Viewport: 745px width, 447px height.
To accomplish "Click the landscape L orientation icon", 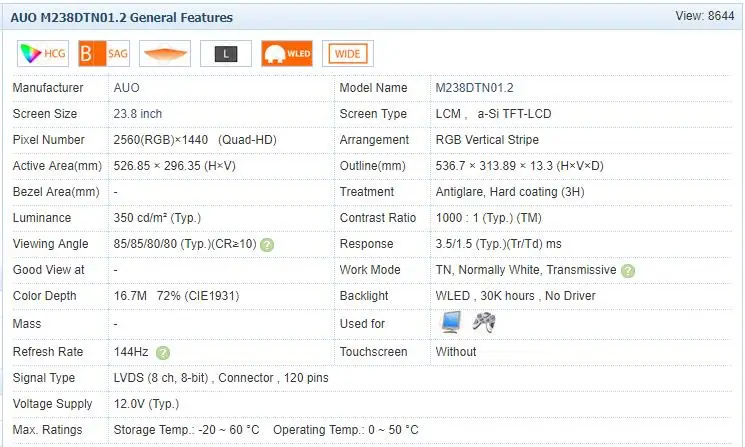I will [226, 53].
